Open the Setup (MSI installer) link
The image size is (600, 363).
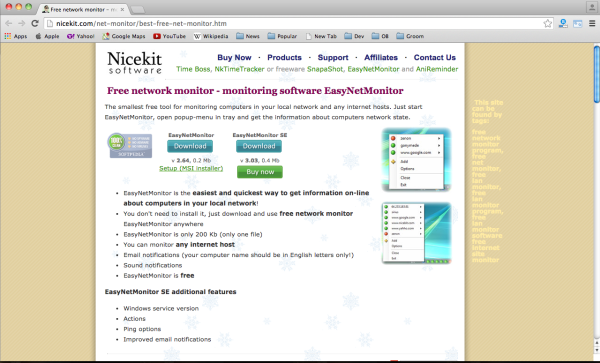[x=191, y=168]
